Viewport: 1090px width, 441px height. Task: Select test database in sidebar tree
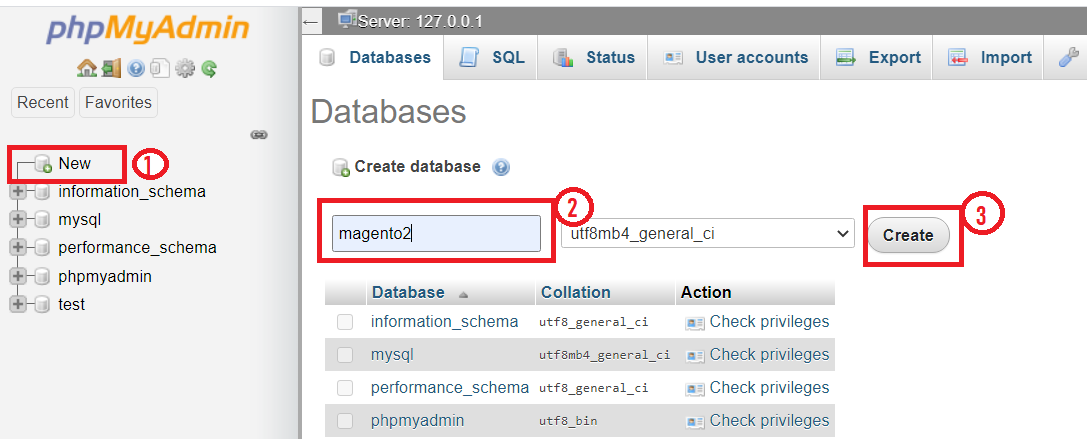click(72, 305)
